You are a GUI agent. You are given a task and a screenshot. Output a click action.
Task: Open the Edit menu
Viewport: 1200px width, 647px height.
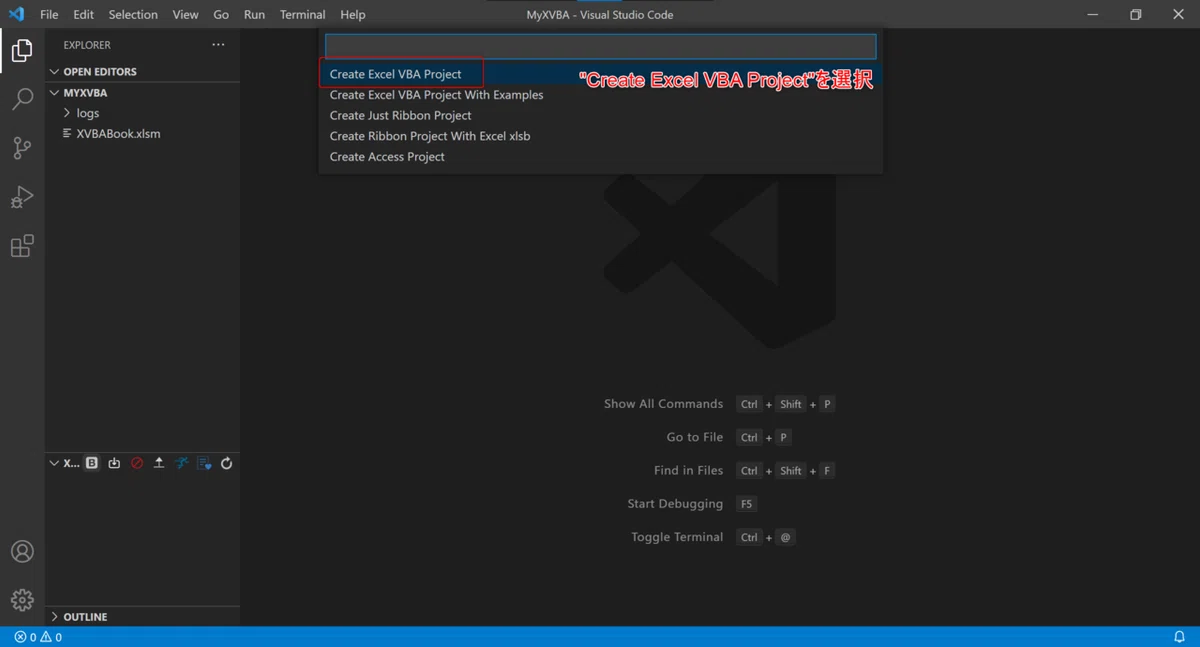(83, 15)
